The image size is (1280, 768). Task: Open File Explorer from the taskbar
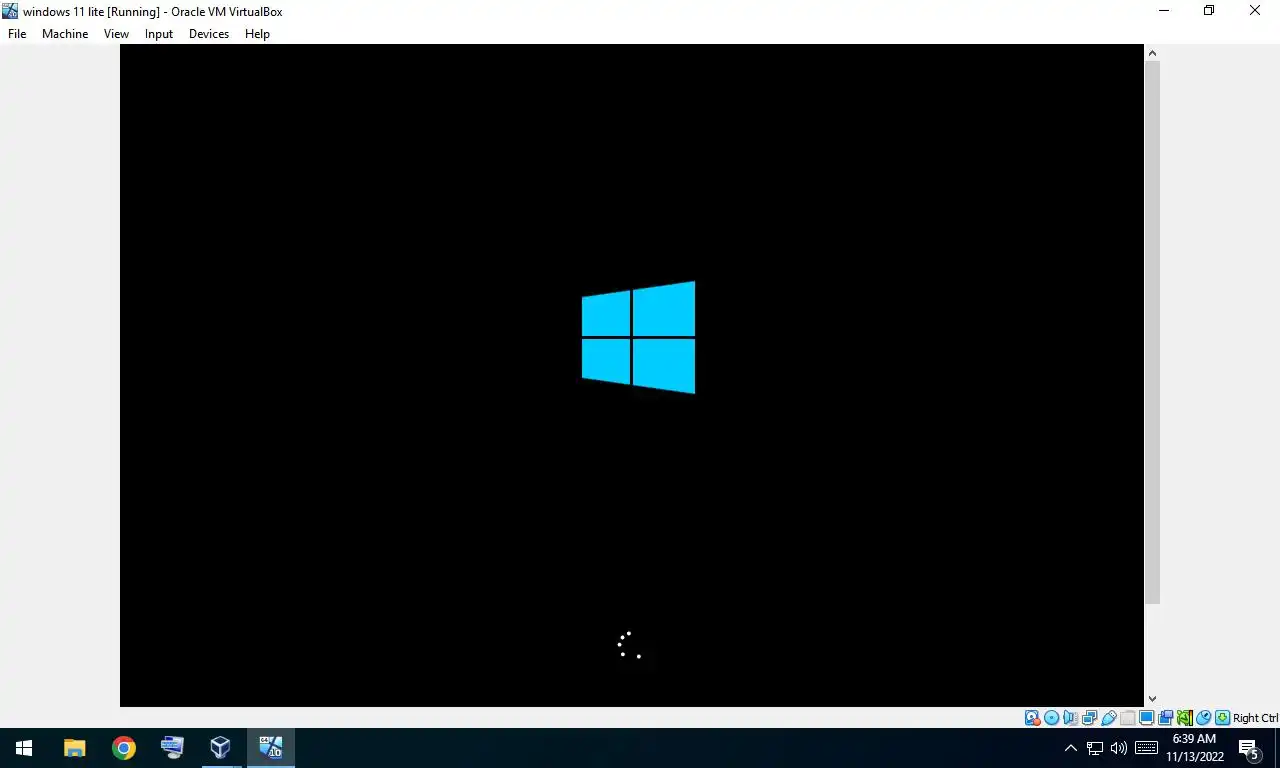tap(75, 748)
